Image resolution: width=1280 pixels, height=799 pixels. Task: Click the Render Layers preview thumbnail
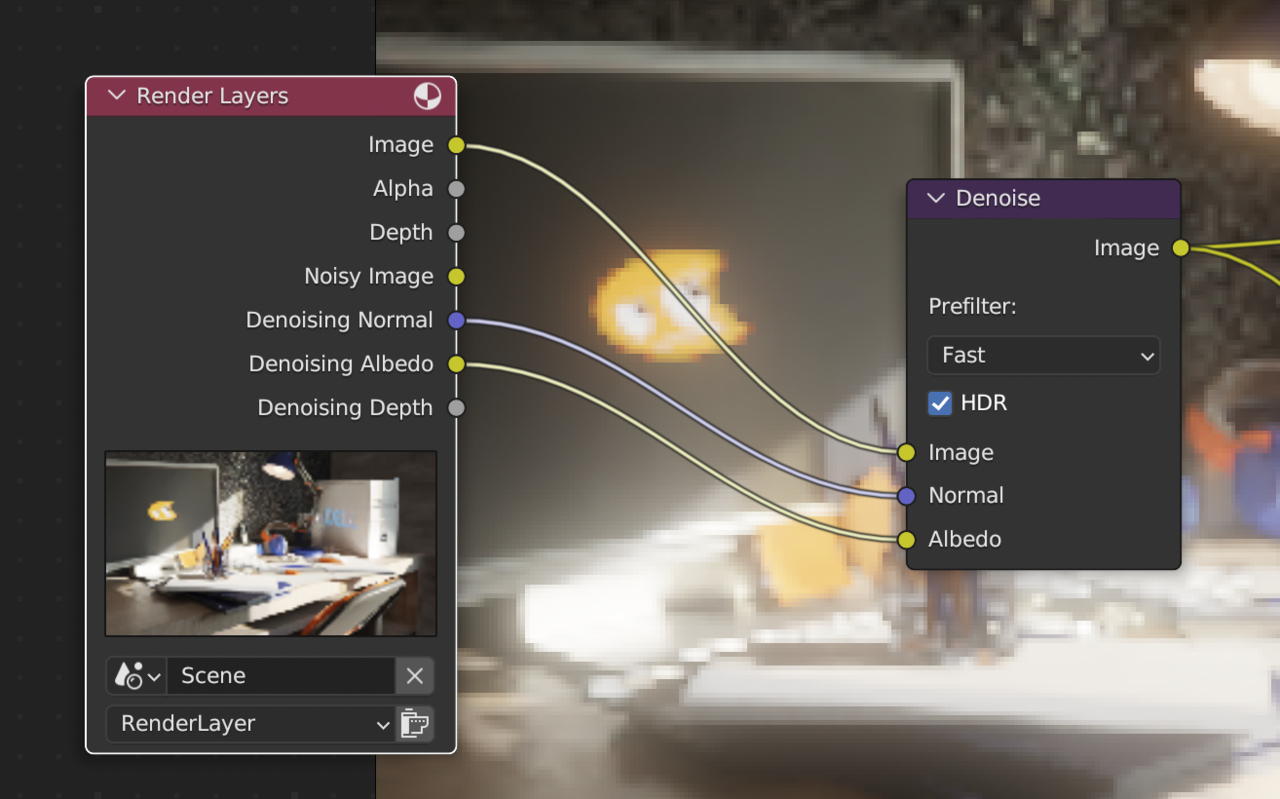271,543
